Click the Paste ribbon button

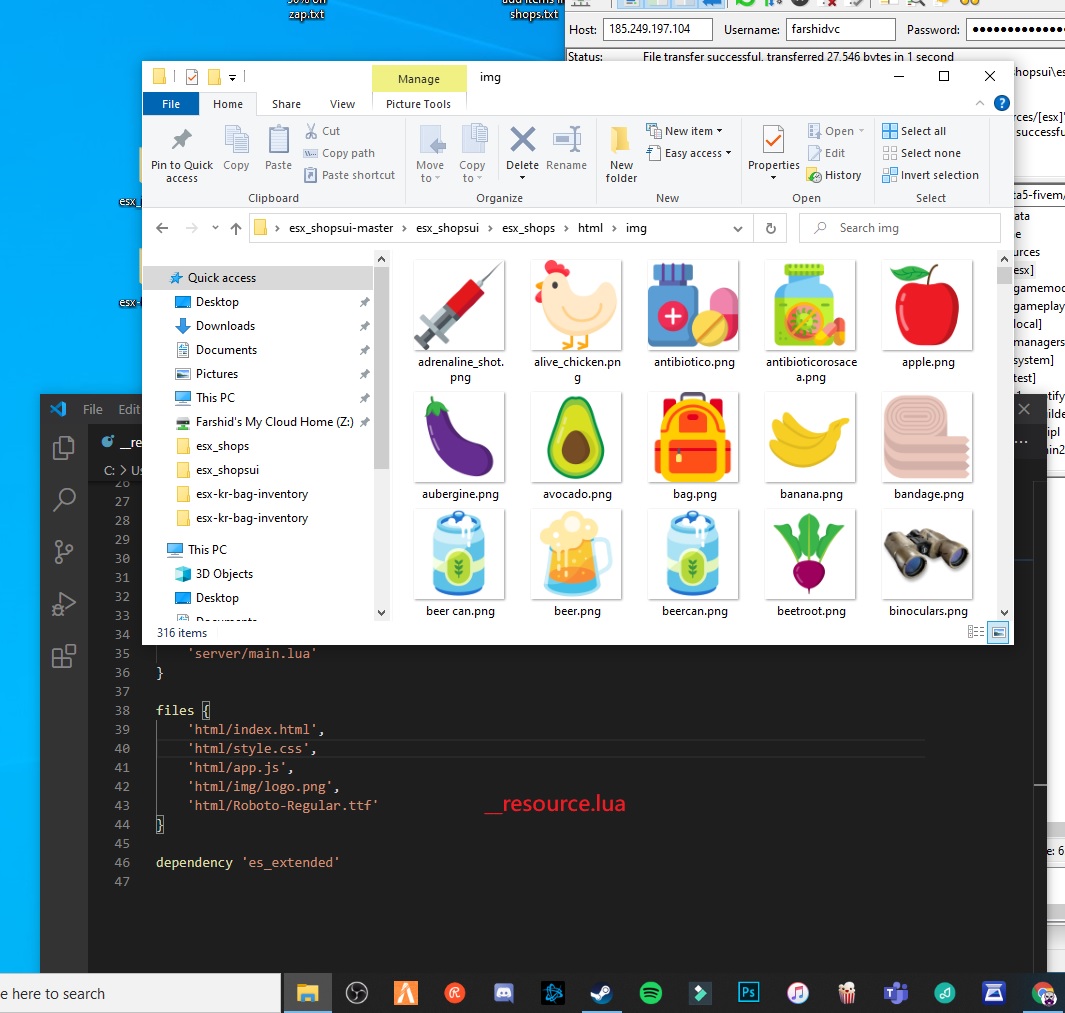tap(278, 148)
